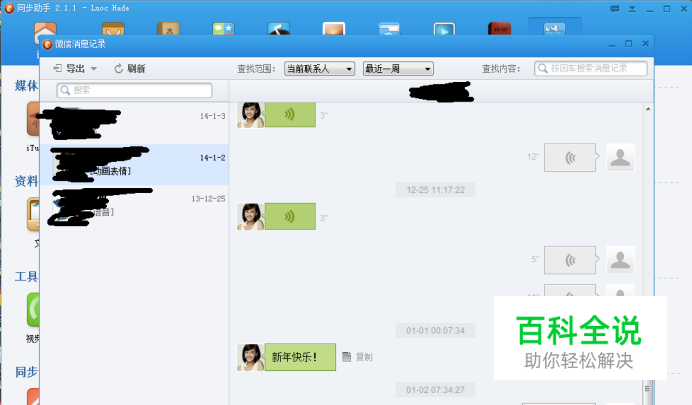This screenshot has height=405, width=692.
Task: Click the chat scrollbar up arrow
Action: (x=648, y=109)
